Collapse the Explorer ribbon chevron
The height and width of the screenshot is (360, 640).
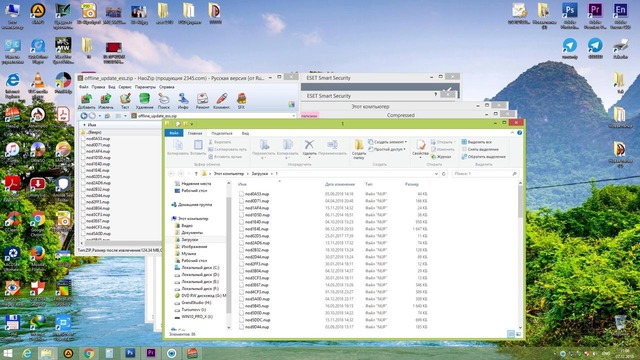(512, 133)
